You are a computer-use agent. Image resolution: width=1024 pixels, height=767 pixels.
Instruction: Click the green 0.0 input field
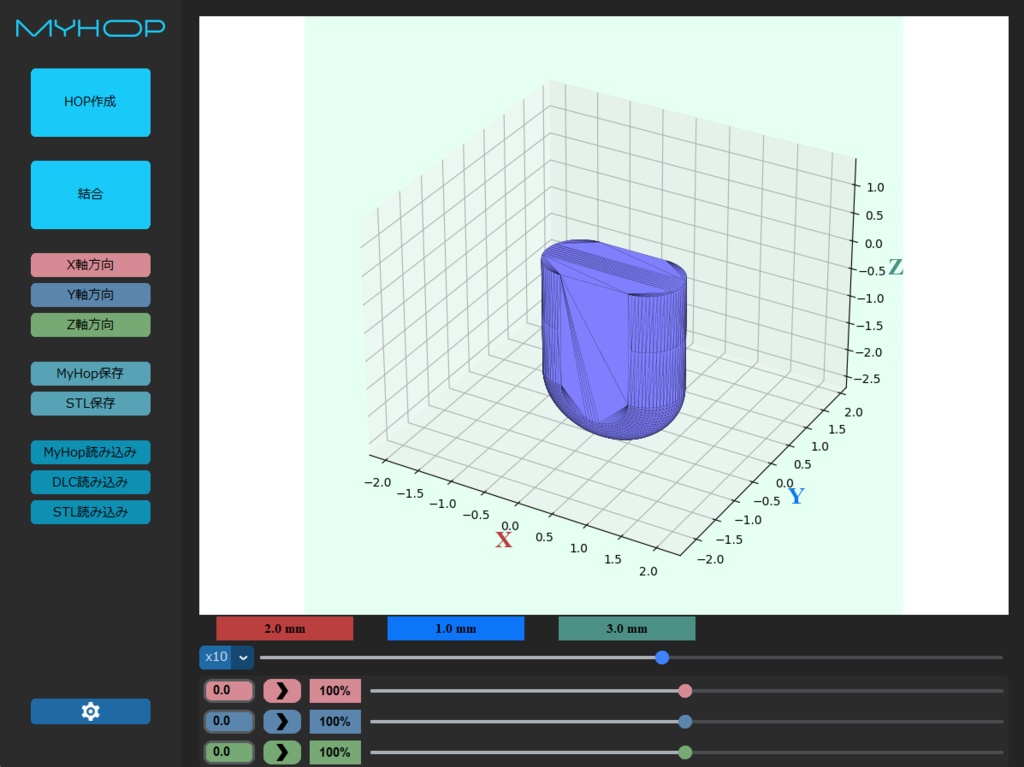pyautogui.click(x=229, y=752)
